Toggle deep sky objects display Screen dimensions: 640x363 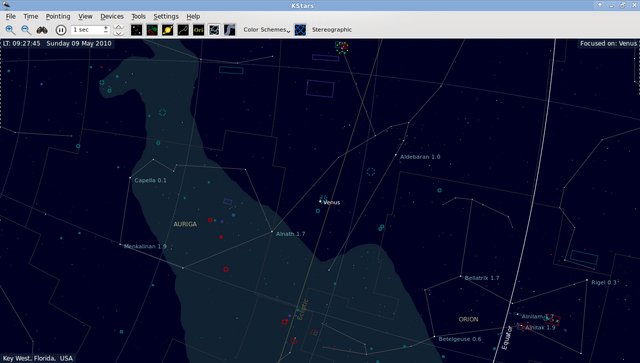point(152,30)
